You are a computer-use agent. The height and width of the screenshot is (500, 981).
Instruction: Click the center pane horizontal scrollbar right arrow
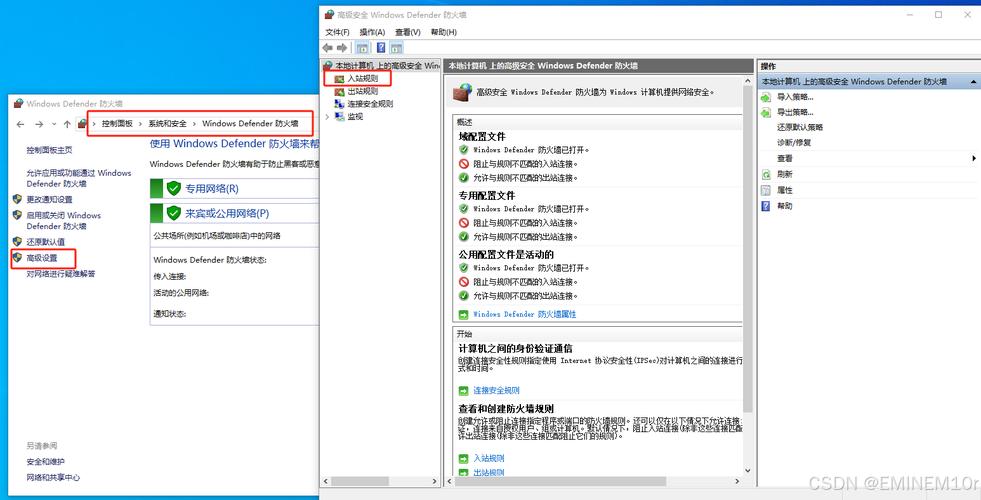pos(738,481)
